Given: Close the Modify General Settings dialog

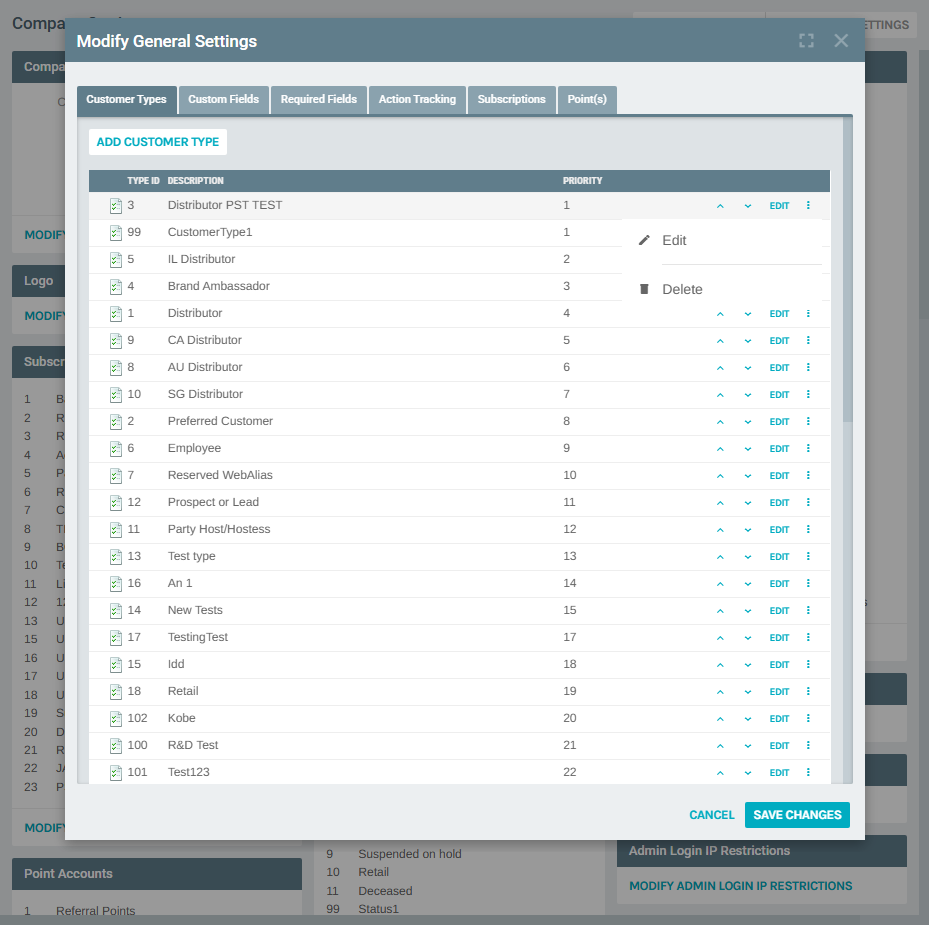Looking at the screenshot, I should click(841, 41).
